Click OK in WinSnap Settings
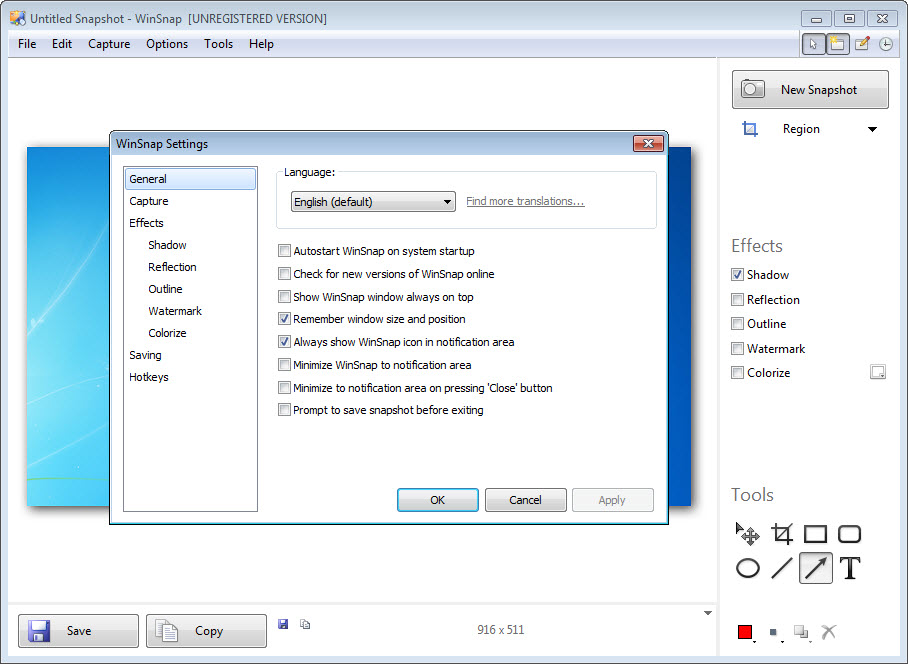The width and height of the screenshot is (908, 664). click(438, 500)
